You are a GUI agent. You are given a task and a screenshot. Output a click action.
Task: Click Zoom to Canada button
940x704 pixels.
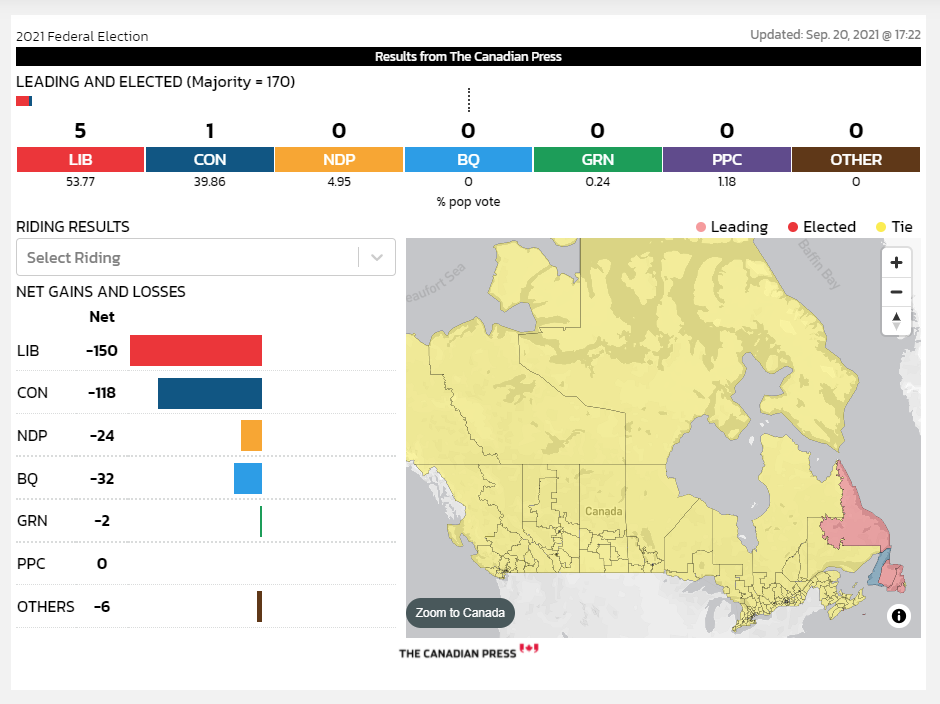[x=460, y=613]
